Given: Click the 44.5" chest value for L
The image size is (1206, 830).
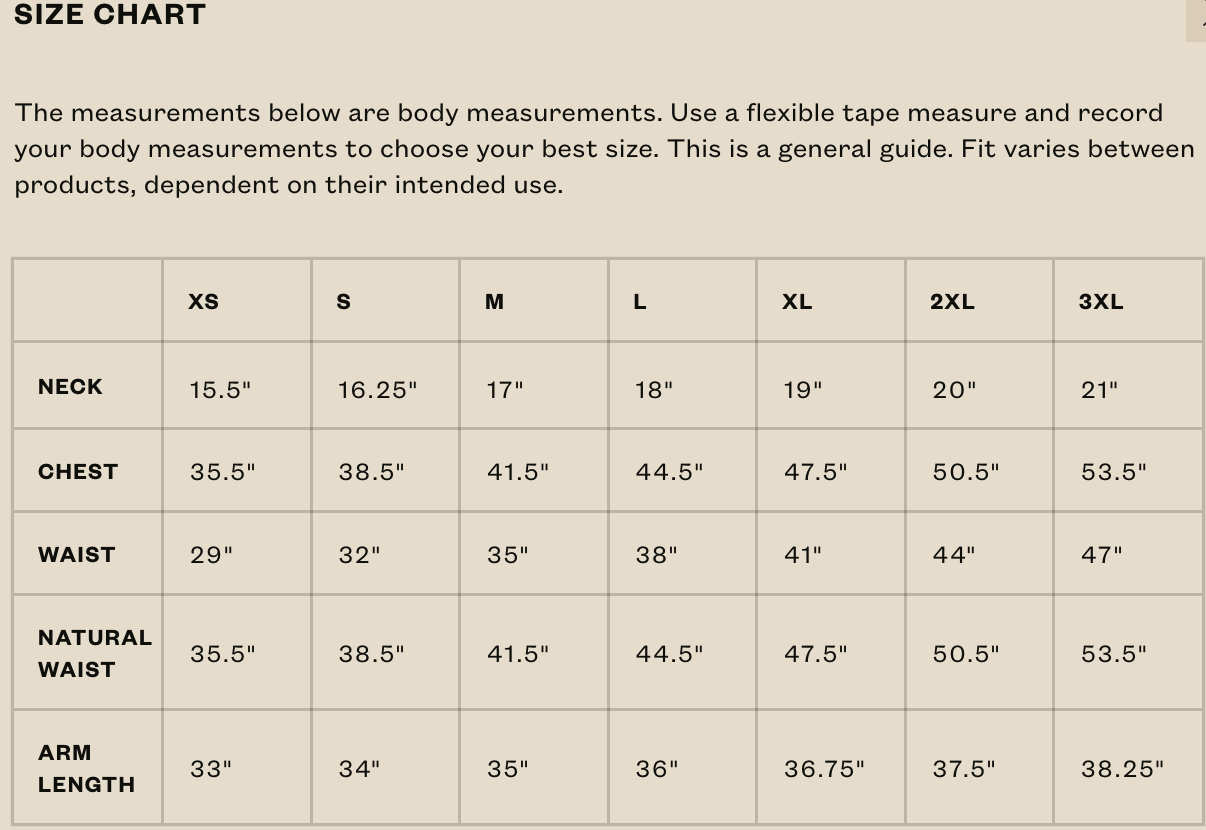Looking at the screenshot, I should click(x=669, y=472).
